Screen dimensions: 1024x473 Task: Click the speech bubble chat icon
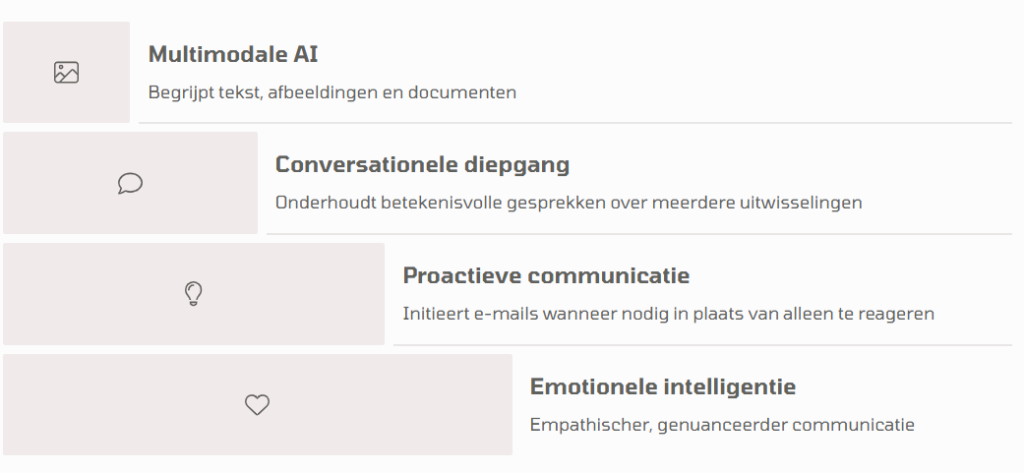click(130, 183)
